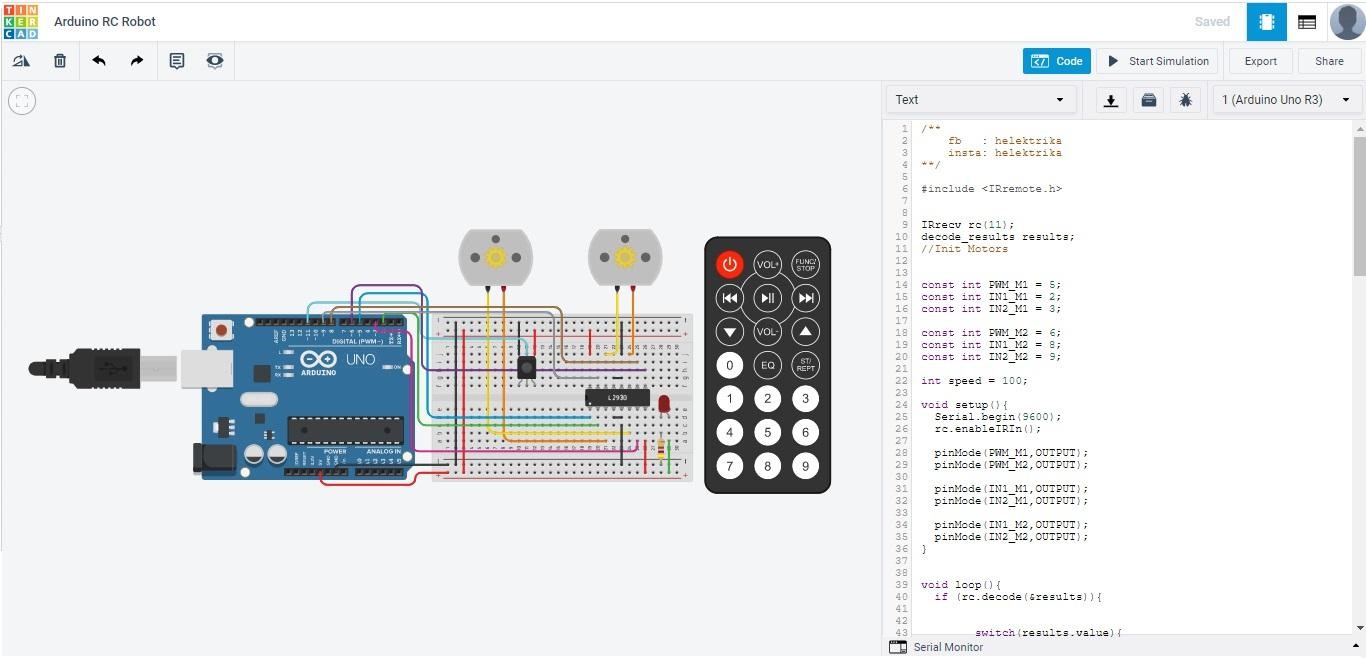Click the Arduino reset button

click(221, 328)
